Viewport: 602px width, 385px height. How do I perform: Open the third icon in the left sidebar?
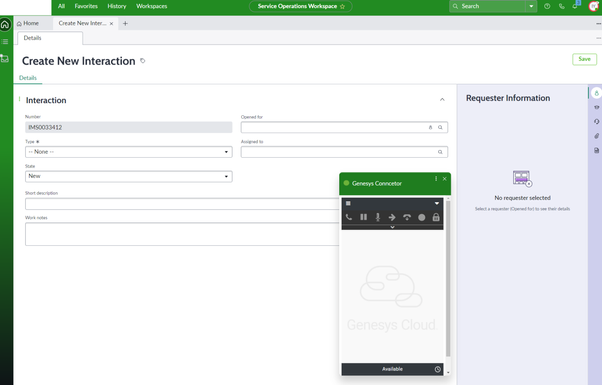point(5,58)
